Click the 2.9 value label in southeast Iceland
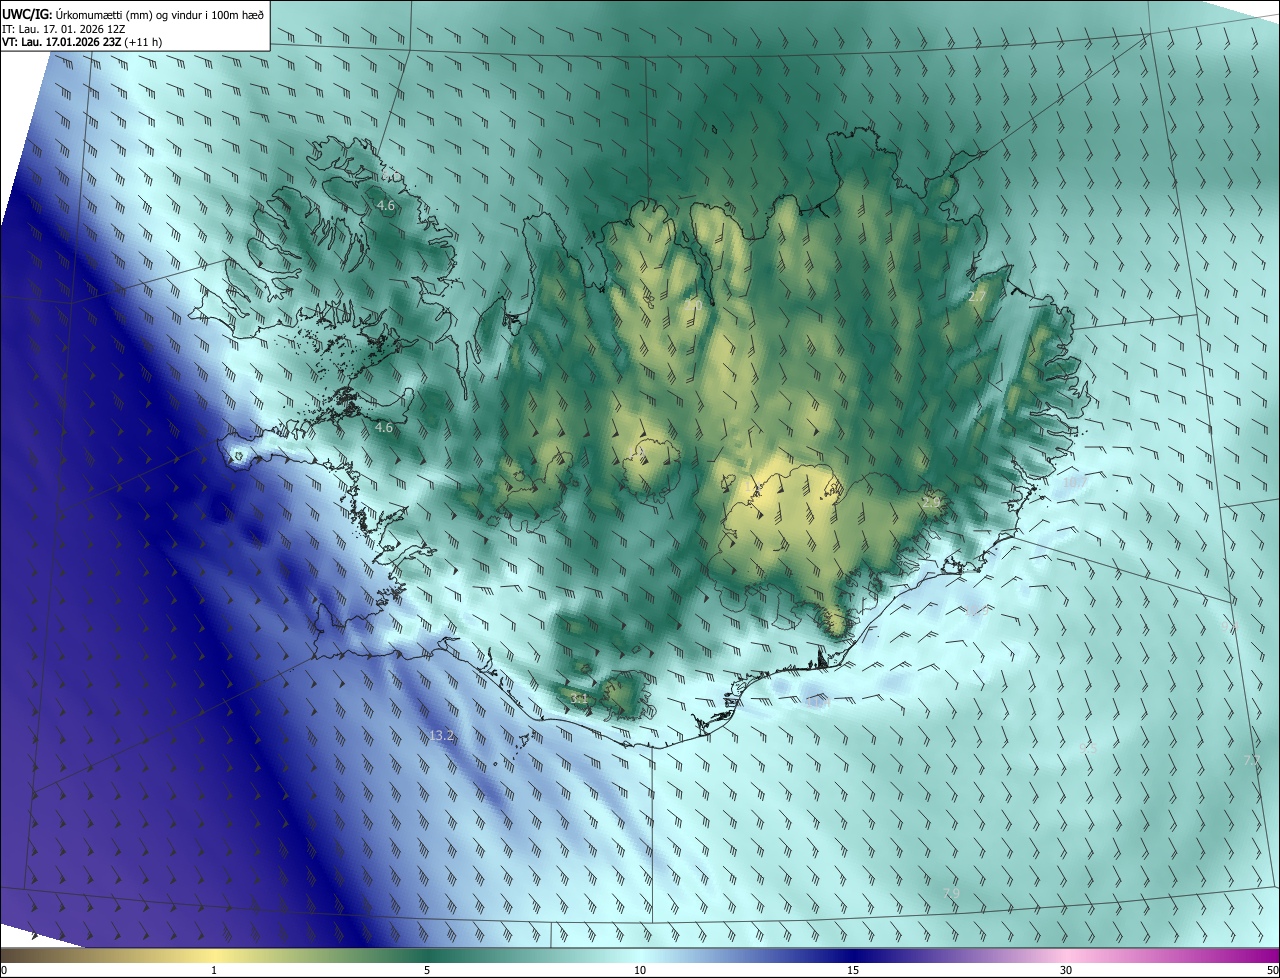 coord(931,502)
